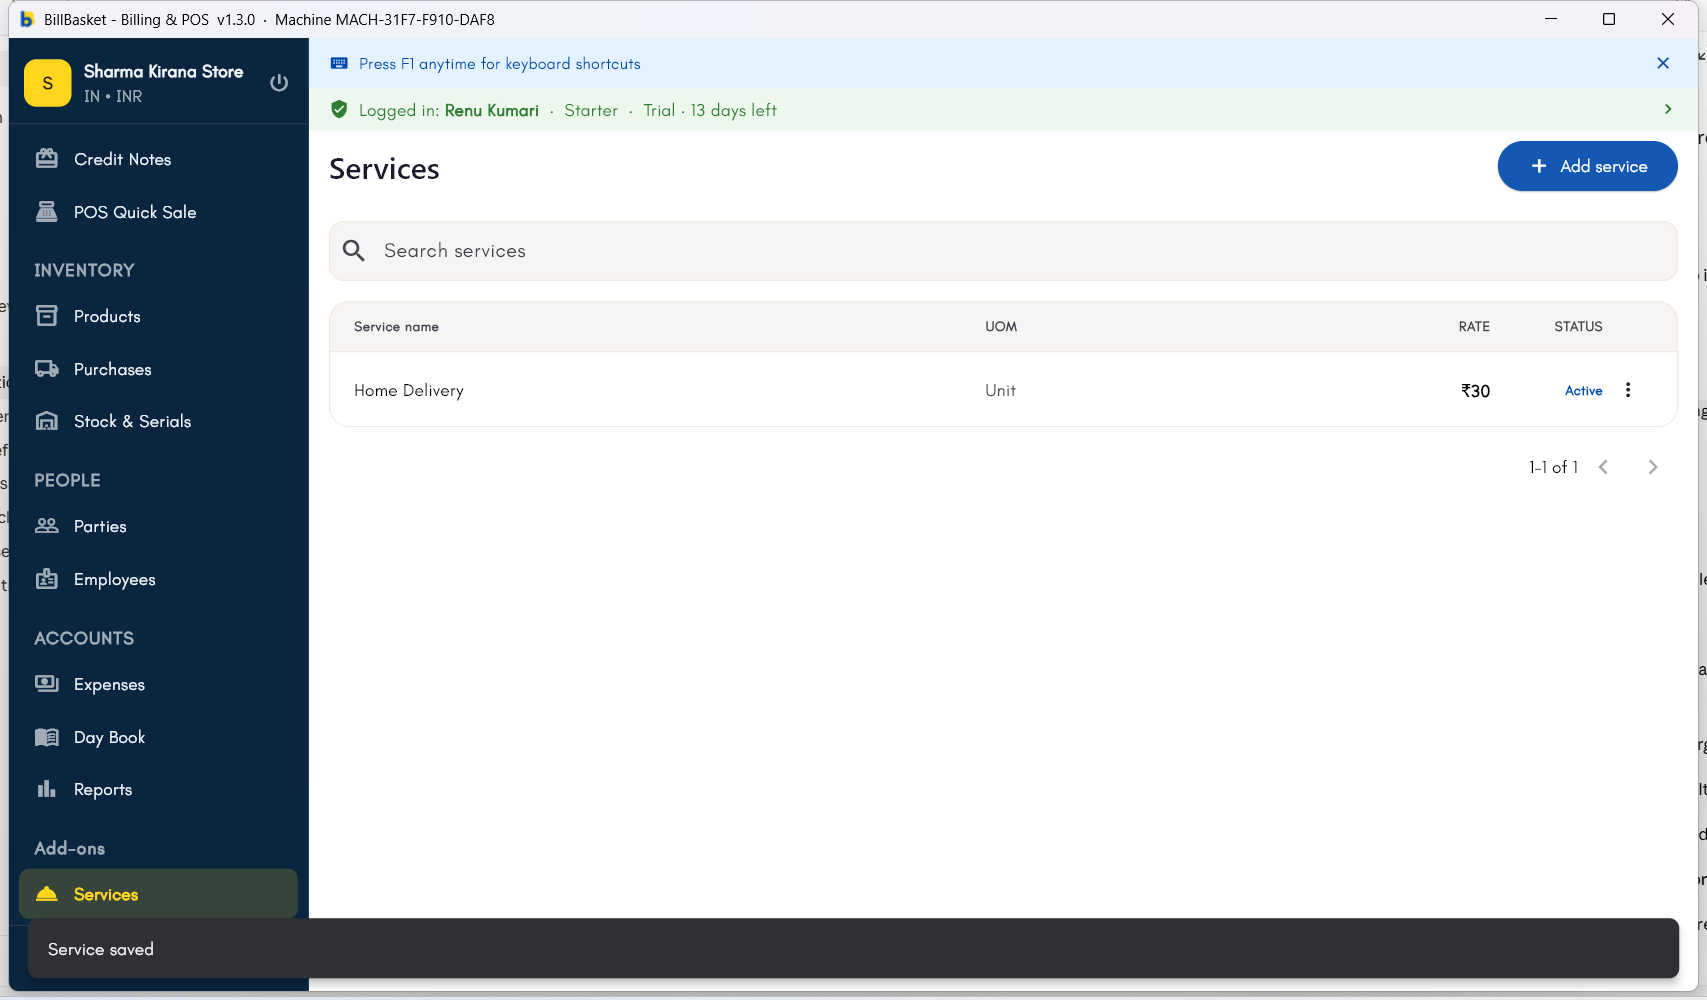Screen dimensions: 1707x1000
Task: Click the plus icon in Add service
Action: (1539, 166)
